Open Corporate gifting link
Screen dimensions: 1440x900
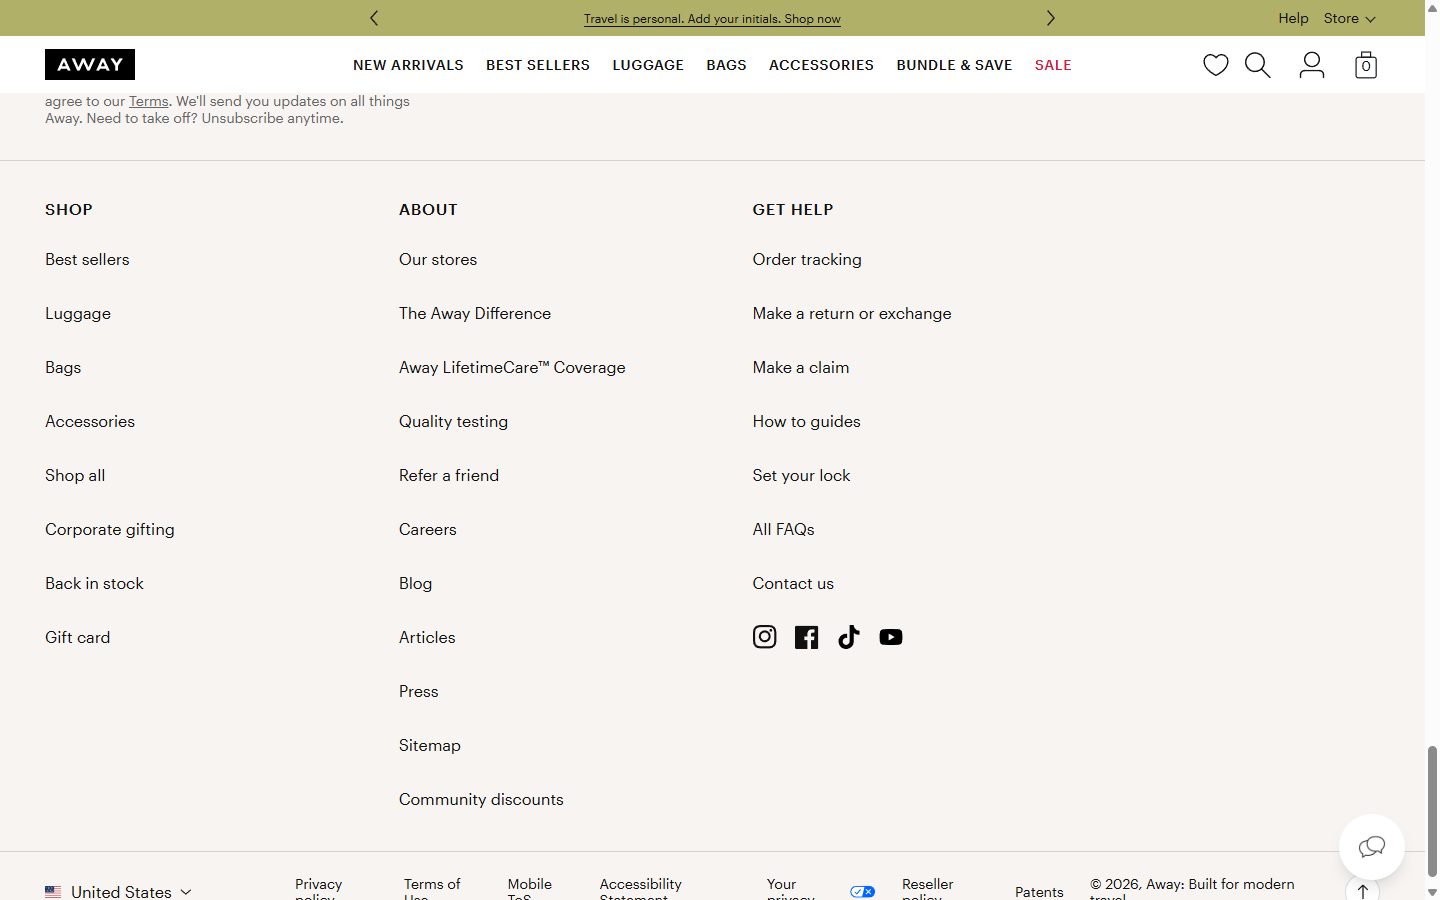[x=110, y=529]
